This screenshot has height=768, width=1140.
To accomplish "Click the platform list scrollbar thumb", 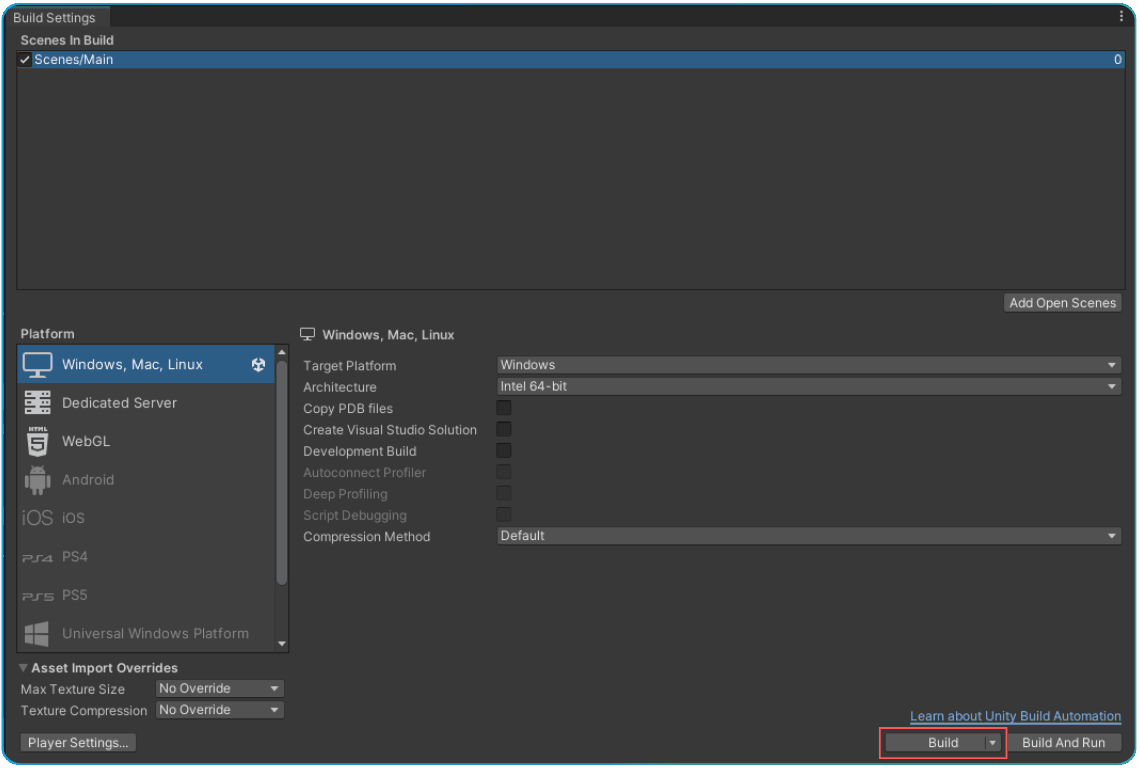I will 282,471.
